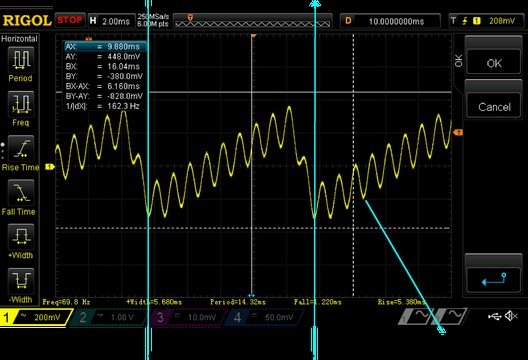Click the trigger edge type icon
This screenshot has height=360, width=528.
point(465,21)
